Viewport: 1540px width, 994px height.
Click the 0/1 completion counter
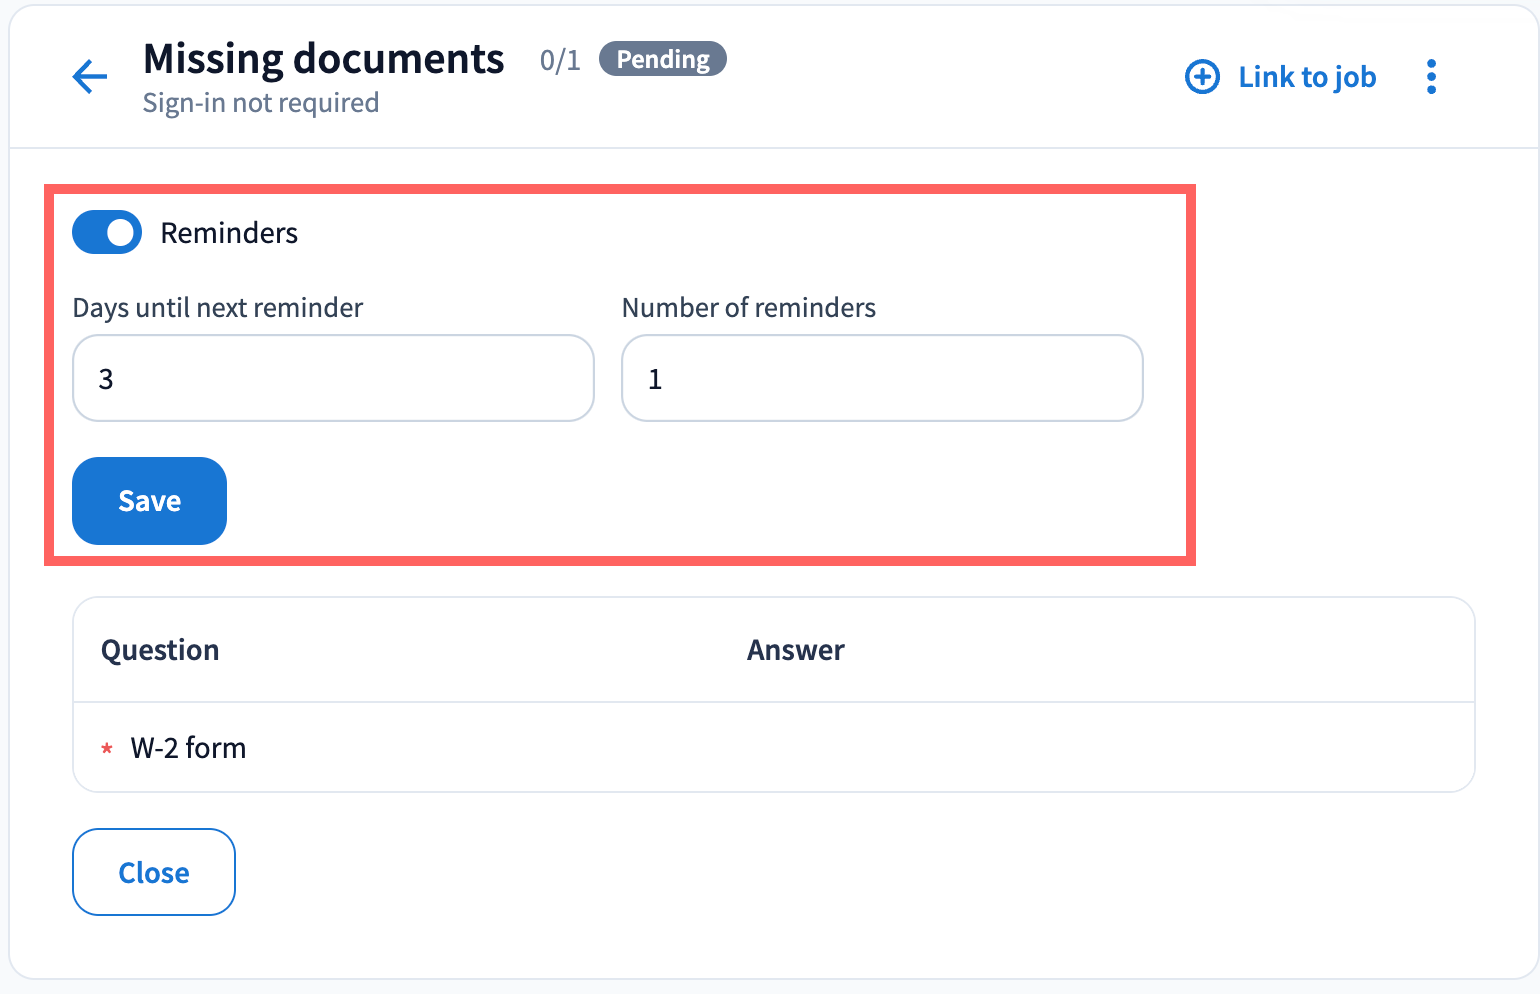pos(560,61)
